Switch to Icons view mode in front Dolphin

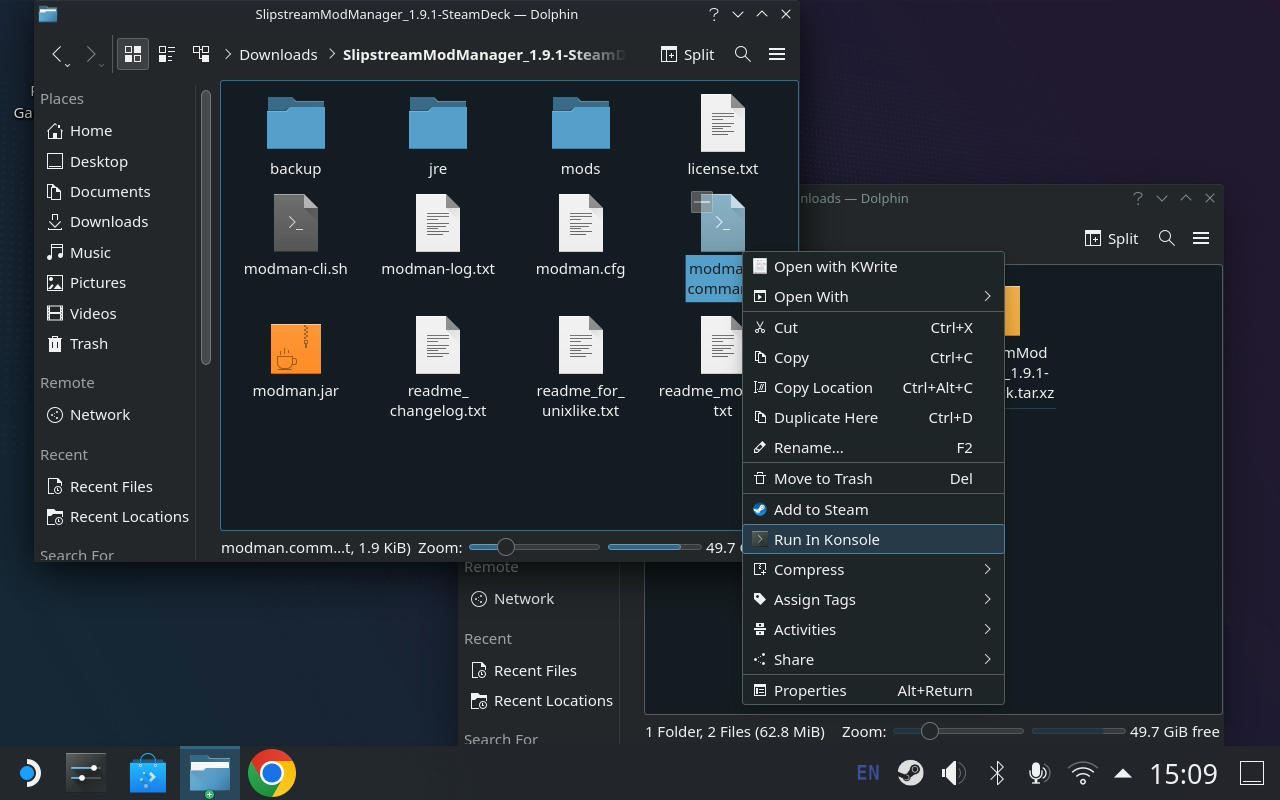132,54
